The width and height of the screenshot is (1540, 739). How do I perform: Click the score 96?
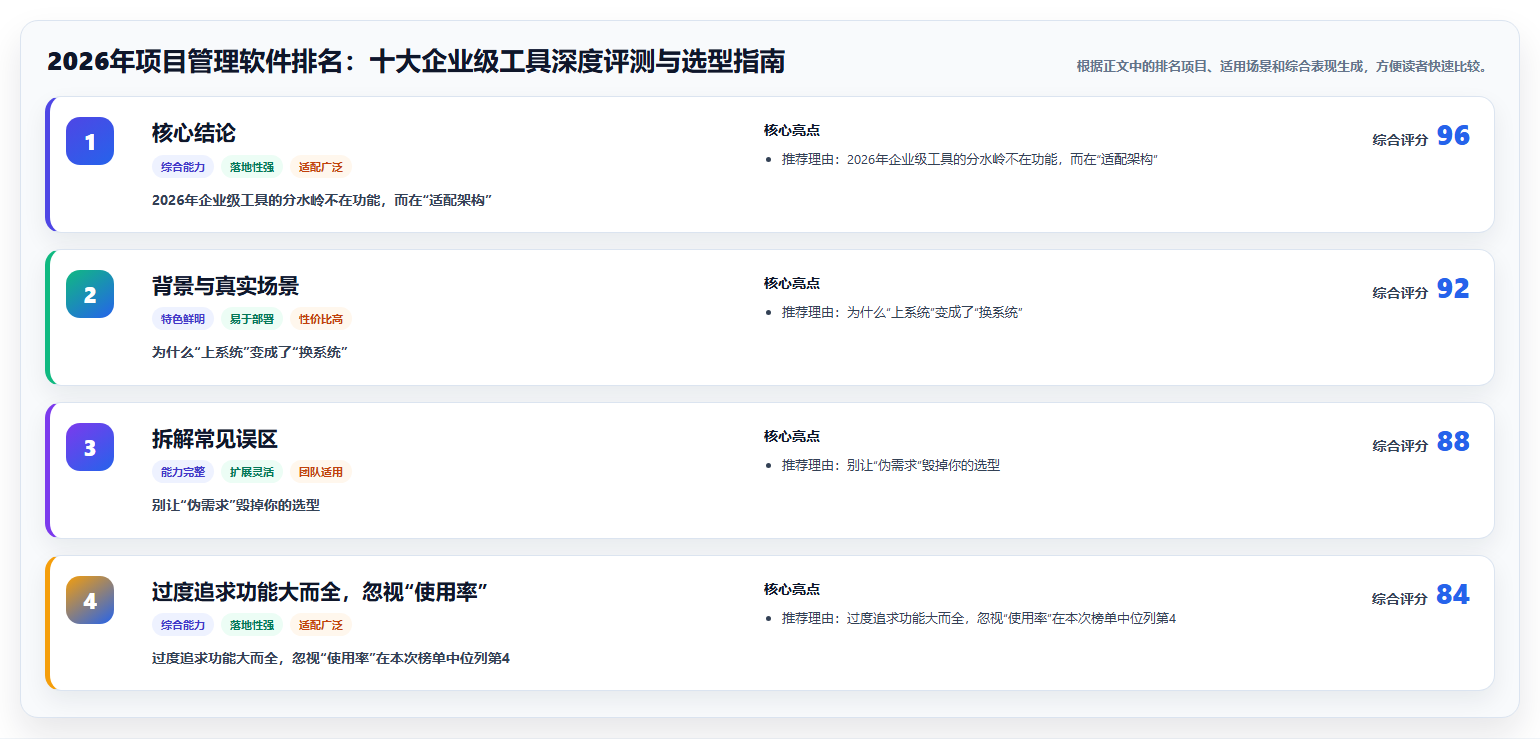click(x=1453, y=136)
